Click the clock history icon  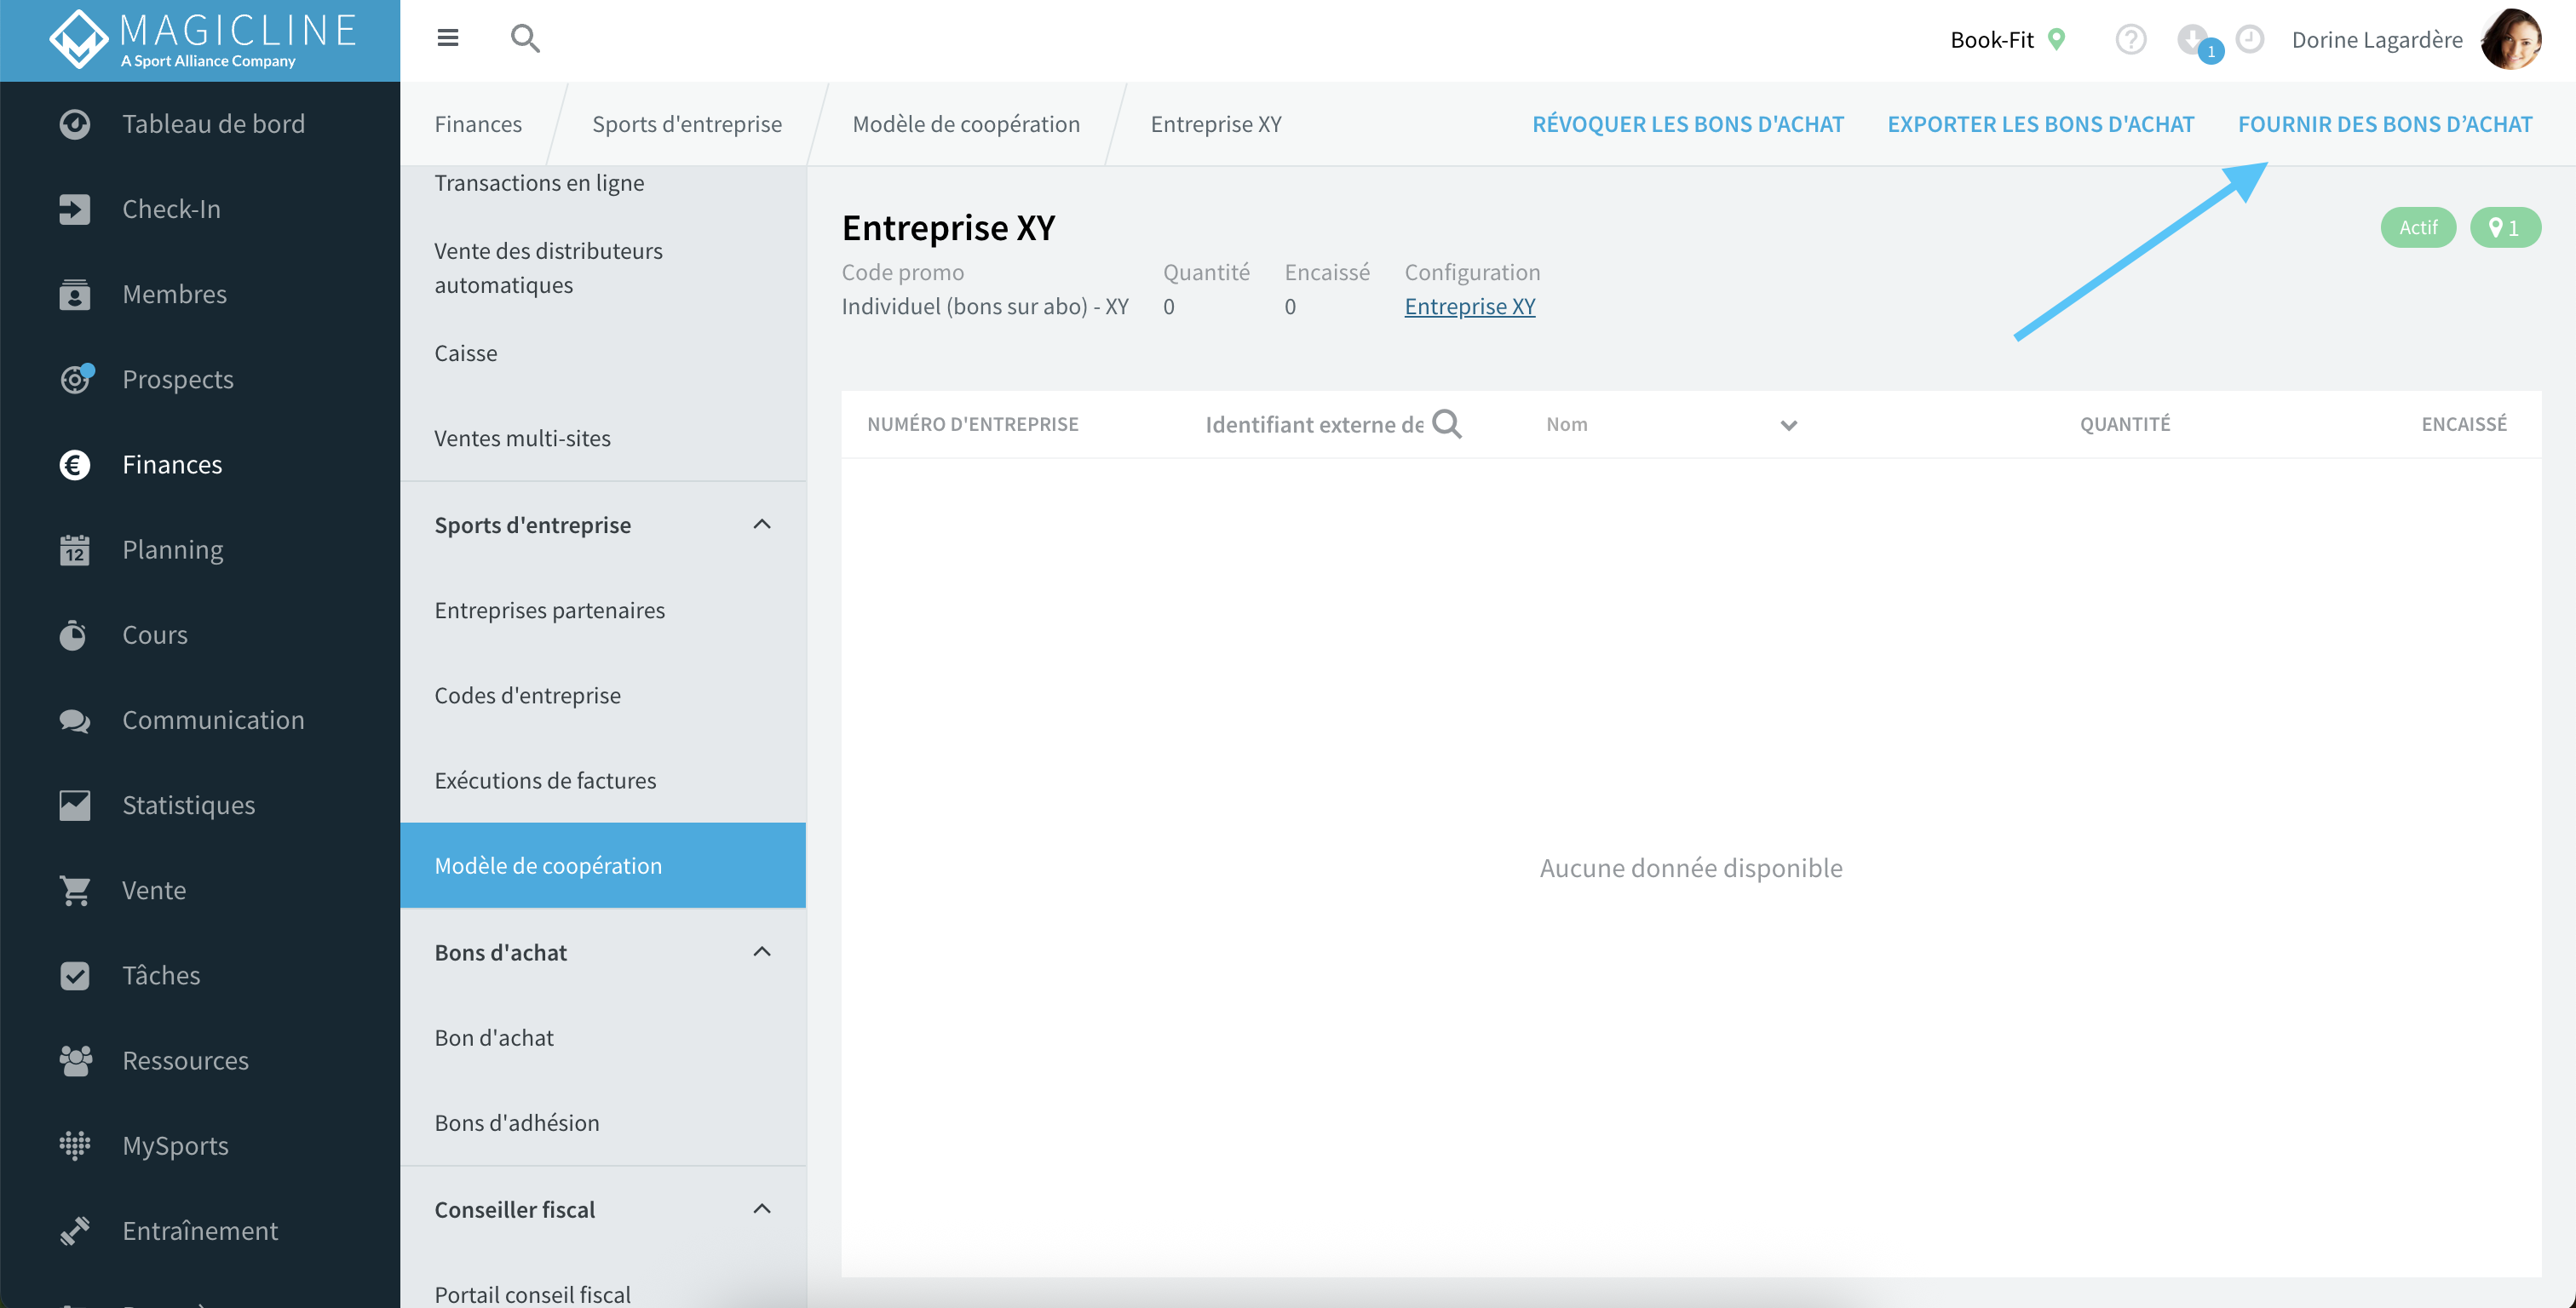click(2249, 40)
